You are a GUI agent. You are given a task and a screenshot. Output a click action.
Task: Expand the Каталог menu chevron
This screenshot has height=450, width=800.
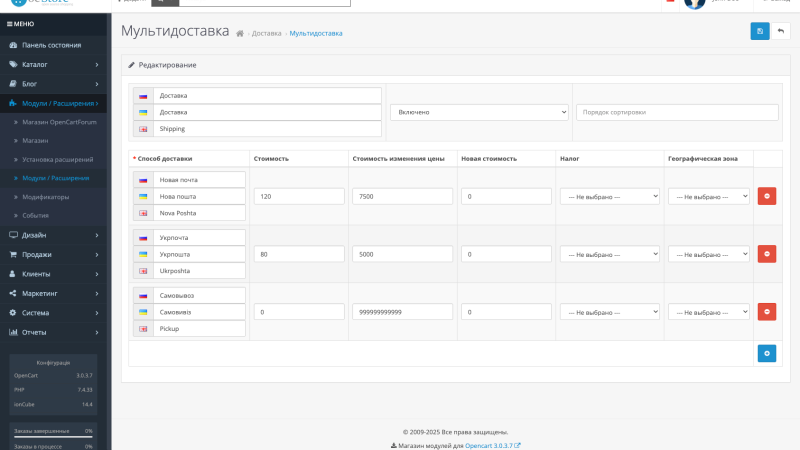coord(97,65)
